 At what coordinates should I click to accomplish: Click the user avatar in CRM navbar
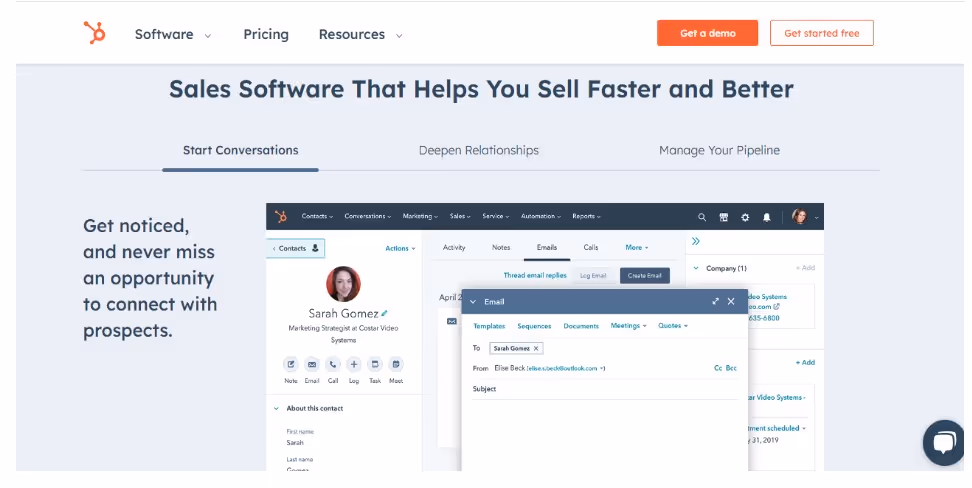click(x=800, y=216)
